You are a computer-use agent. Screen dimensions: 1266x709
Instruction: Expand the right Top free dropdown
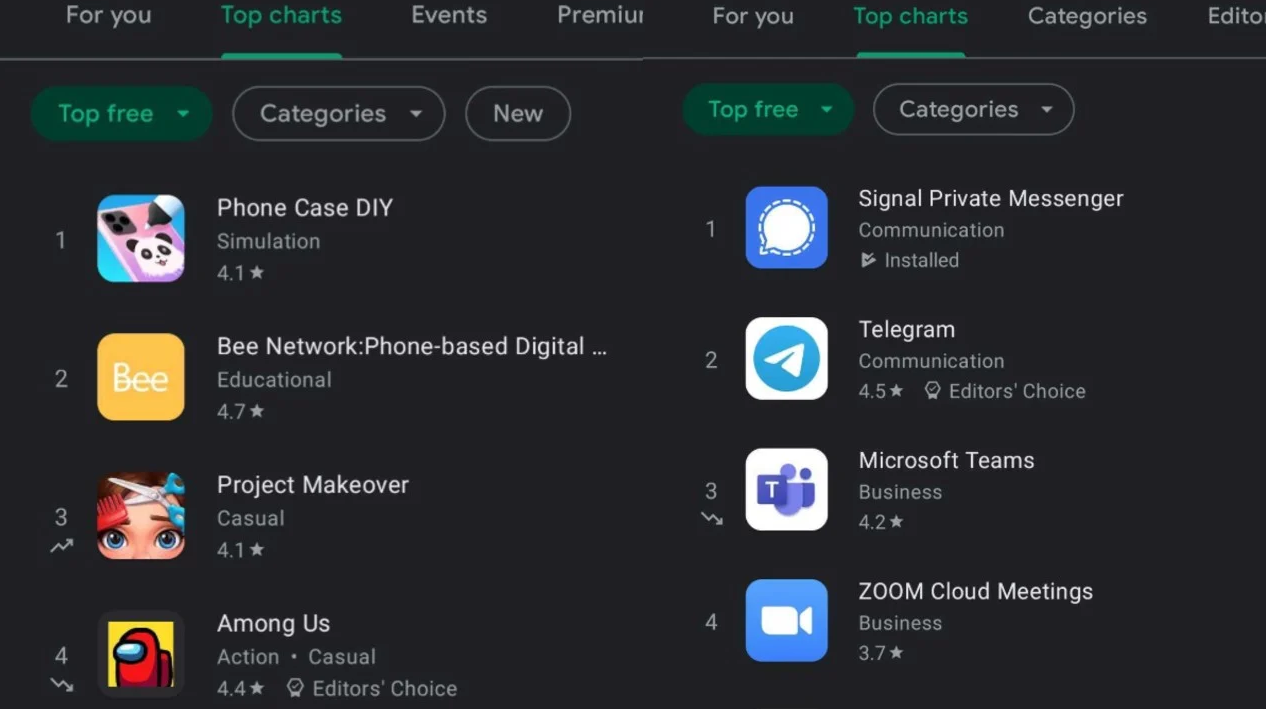pyautogui.click(x=768, y=110)
